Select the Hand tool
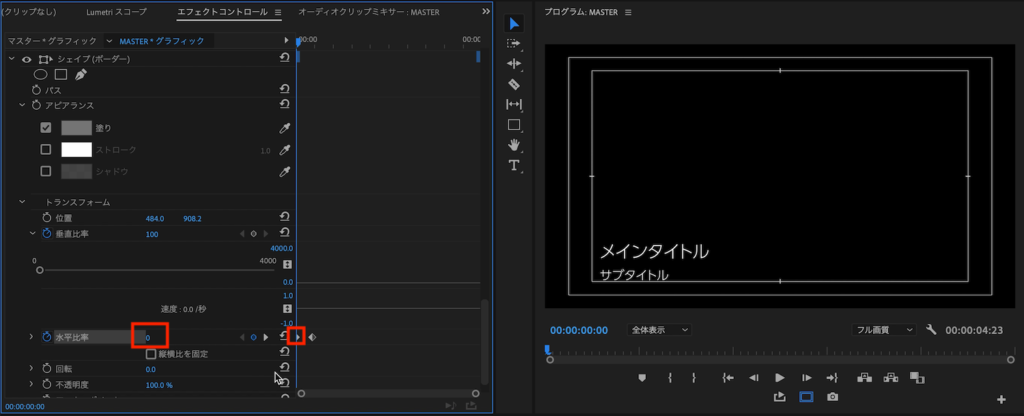This screenshot has width=1024, height=416. point(514,145)
